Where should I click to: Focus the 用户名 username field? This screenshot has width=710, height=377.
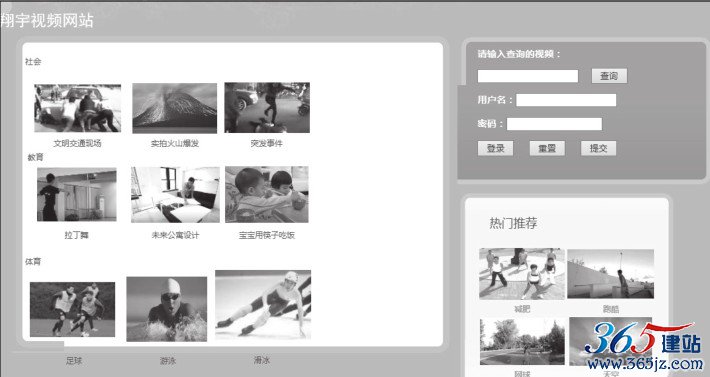566,100
